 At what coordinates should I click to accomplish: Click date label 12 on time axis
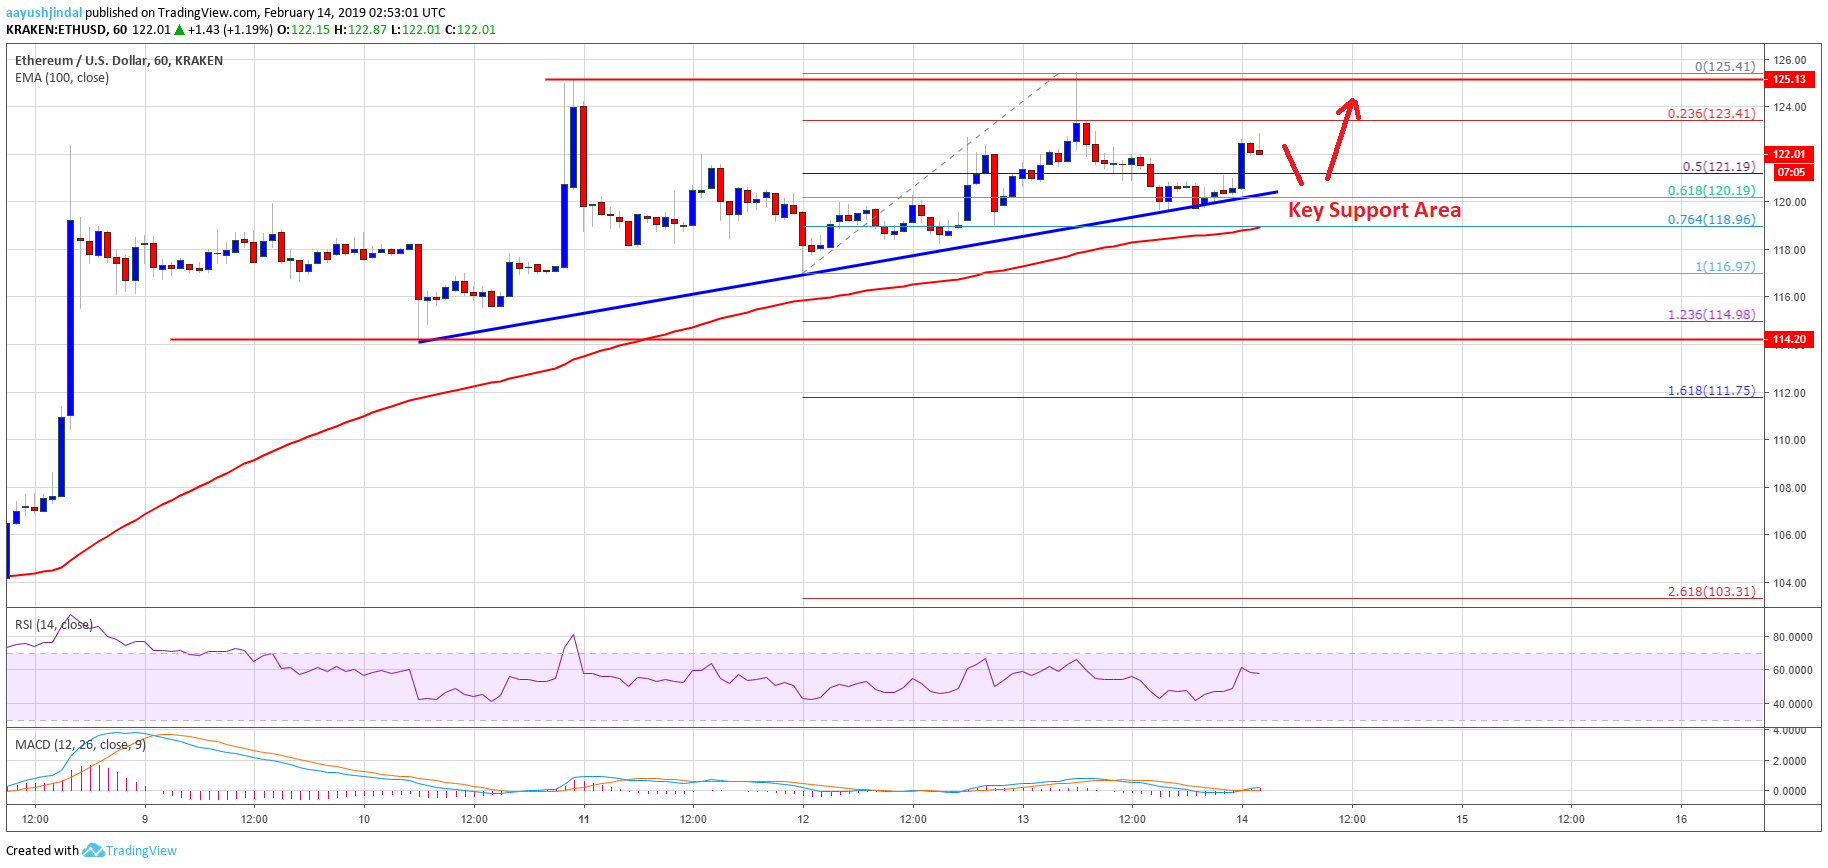pyautogui.click(x=803, y=820)
